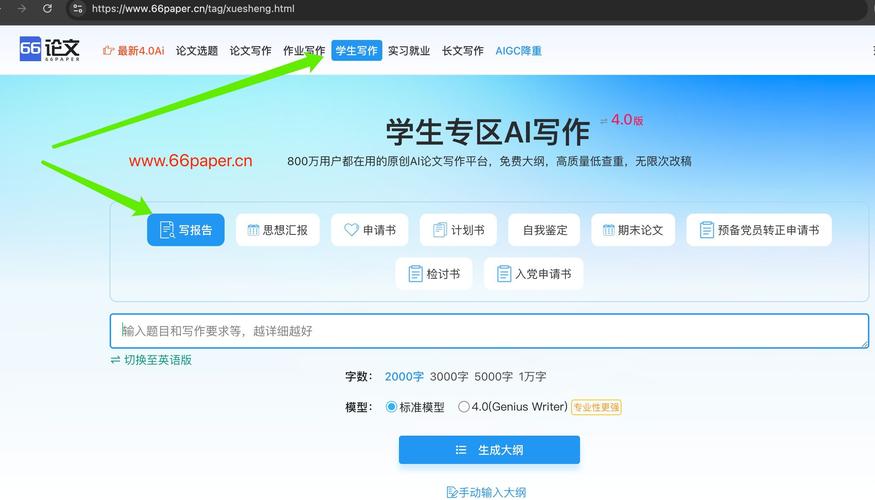Select the 检讨书 category button

pyautogui.click(x=434, y=274)
